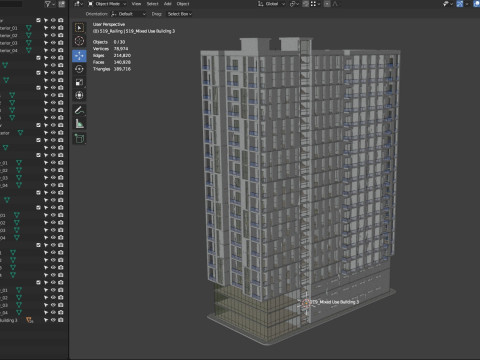
Task: Select the Measure tool
Action: coord(79,124)
